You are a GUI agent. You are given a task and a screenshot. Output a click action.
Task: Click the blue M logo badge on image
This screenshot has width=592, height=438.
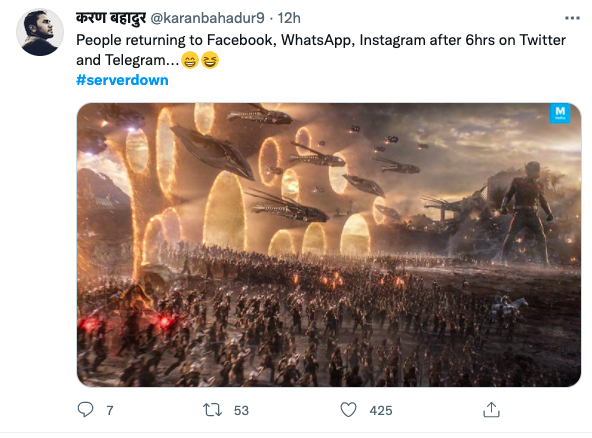coord(560,113)
